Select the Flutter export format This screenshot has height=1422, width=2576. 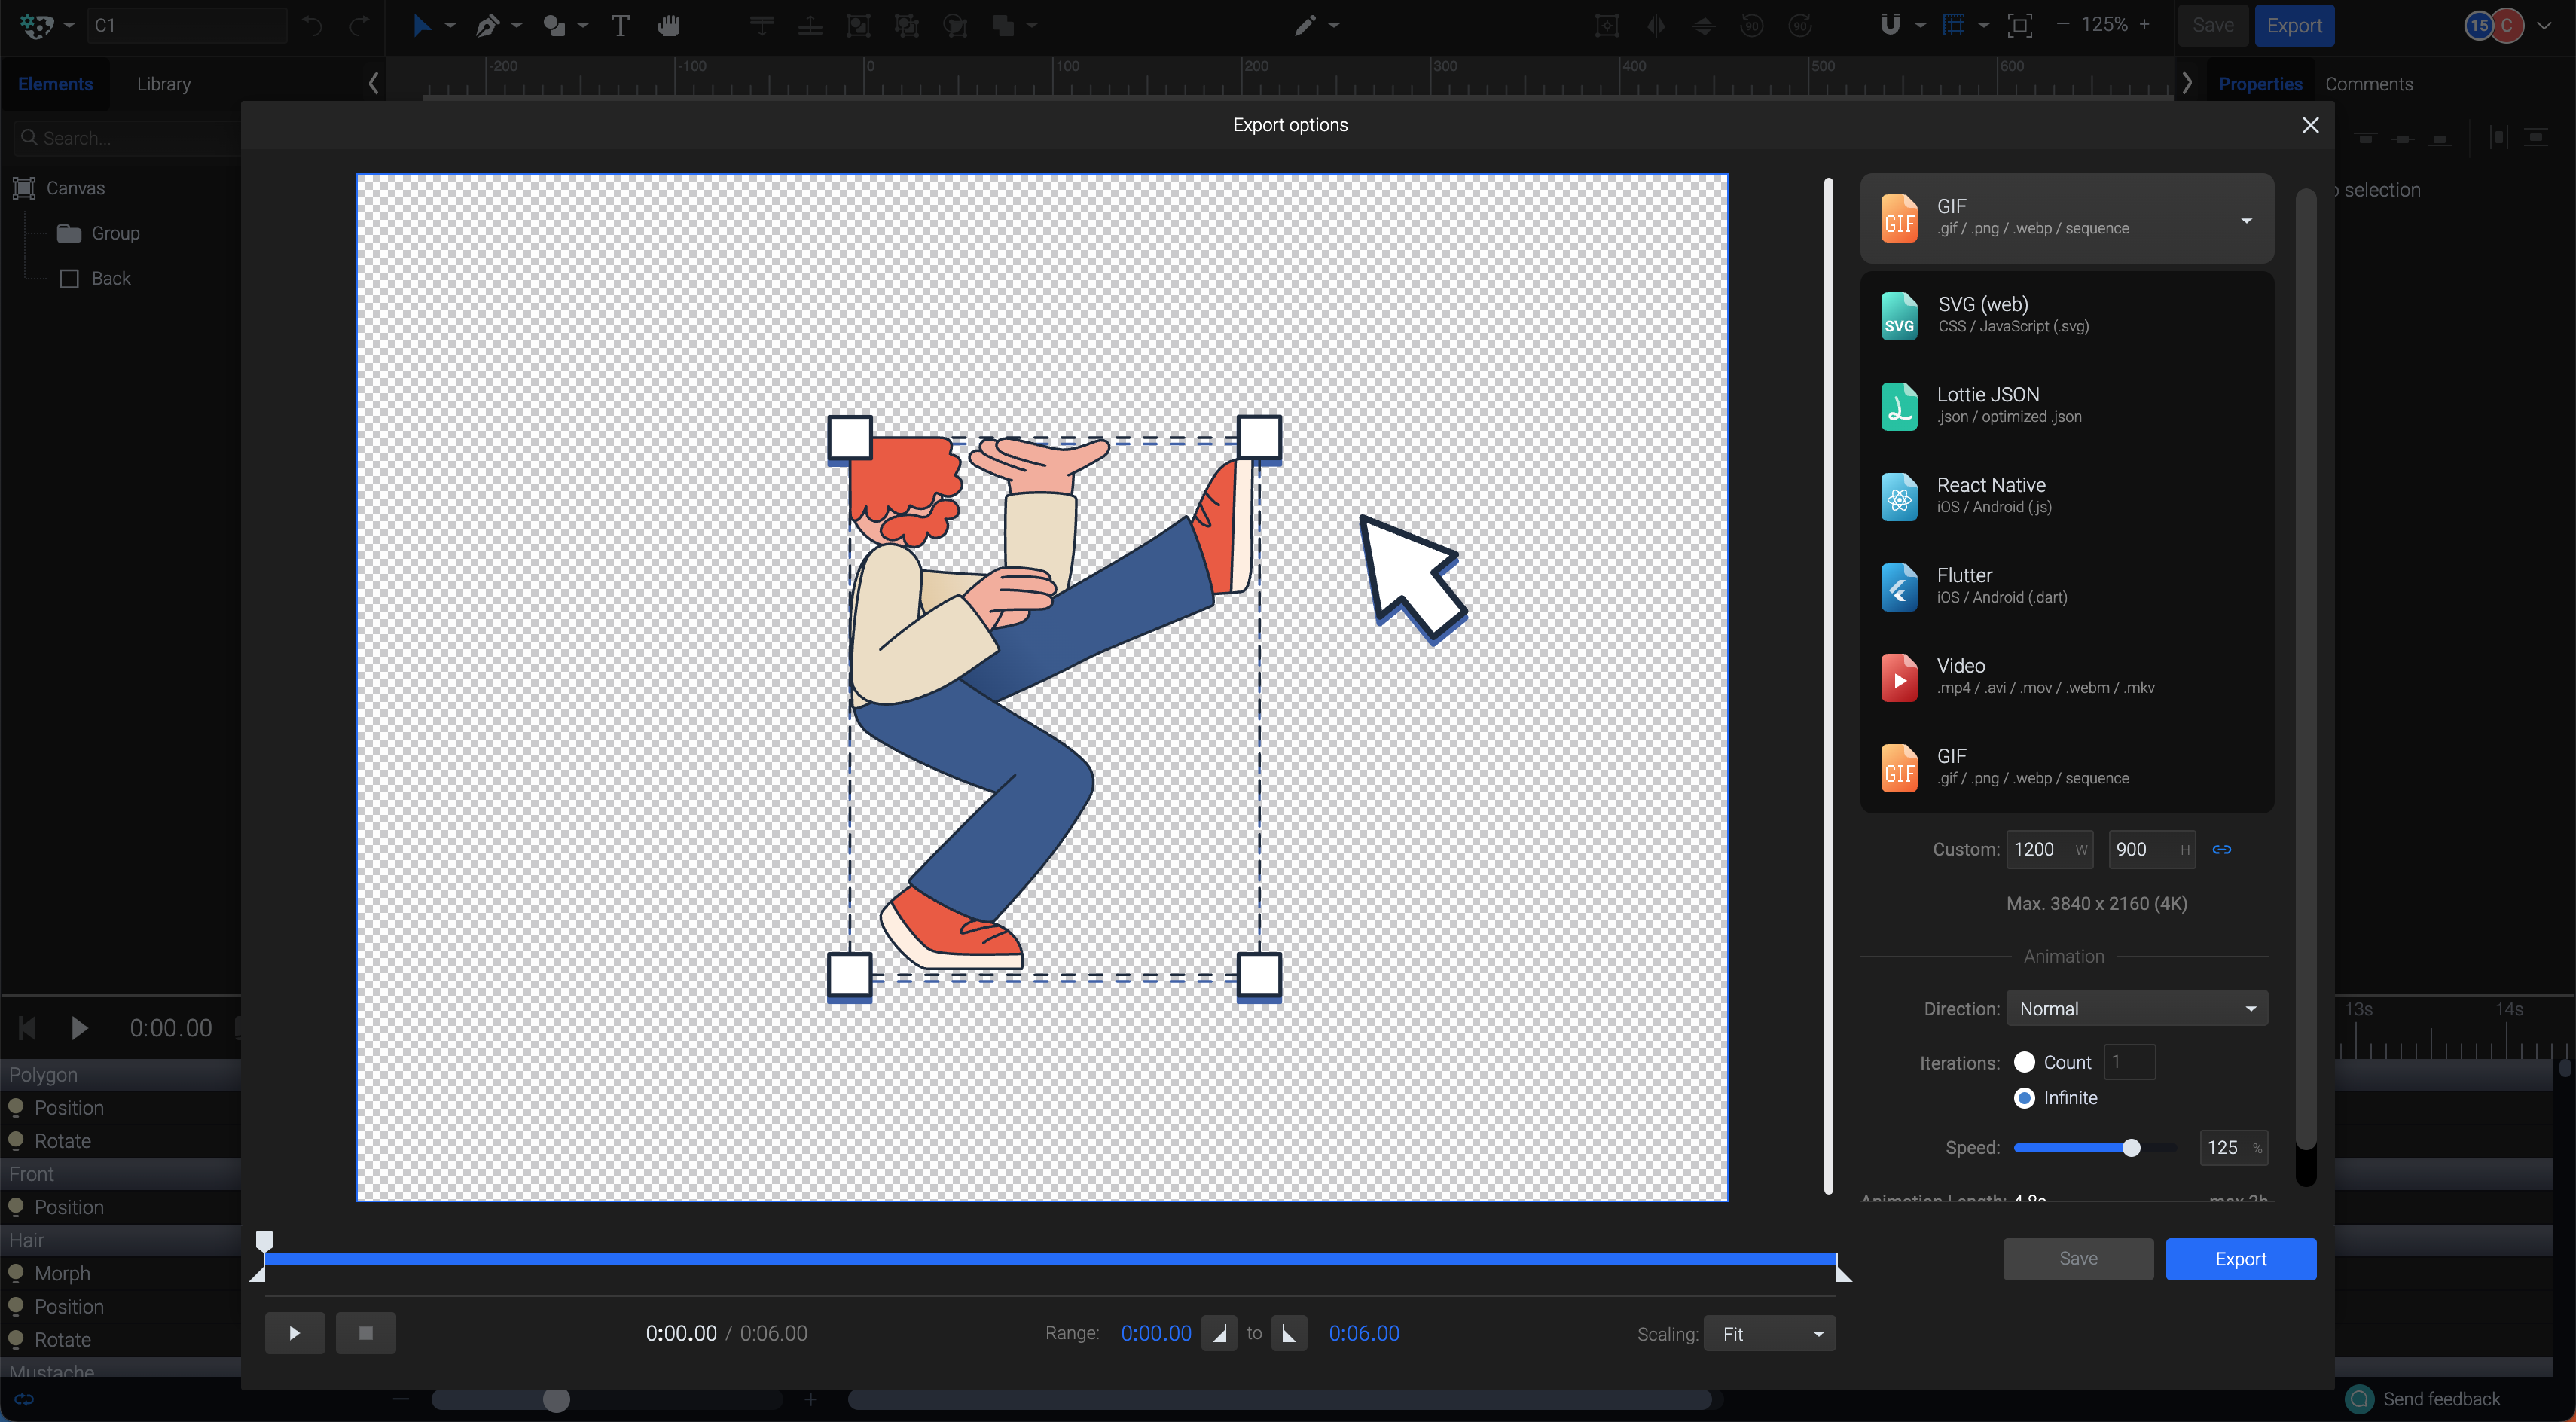(x=2065, y=585)
